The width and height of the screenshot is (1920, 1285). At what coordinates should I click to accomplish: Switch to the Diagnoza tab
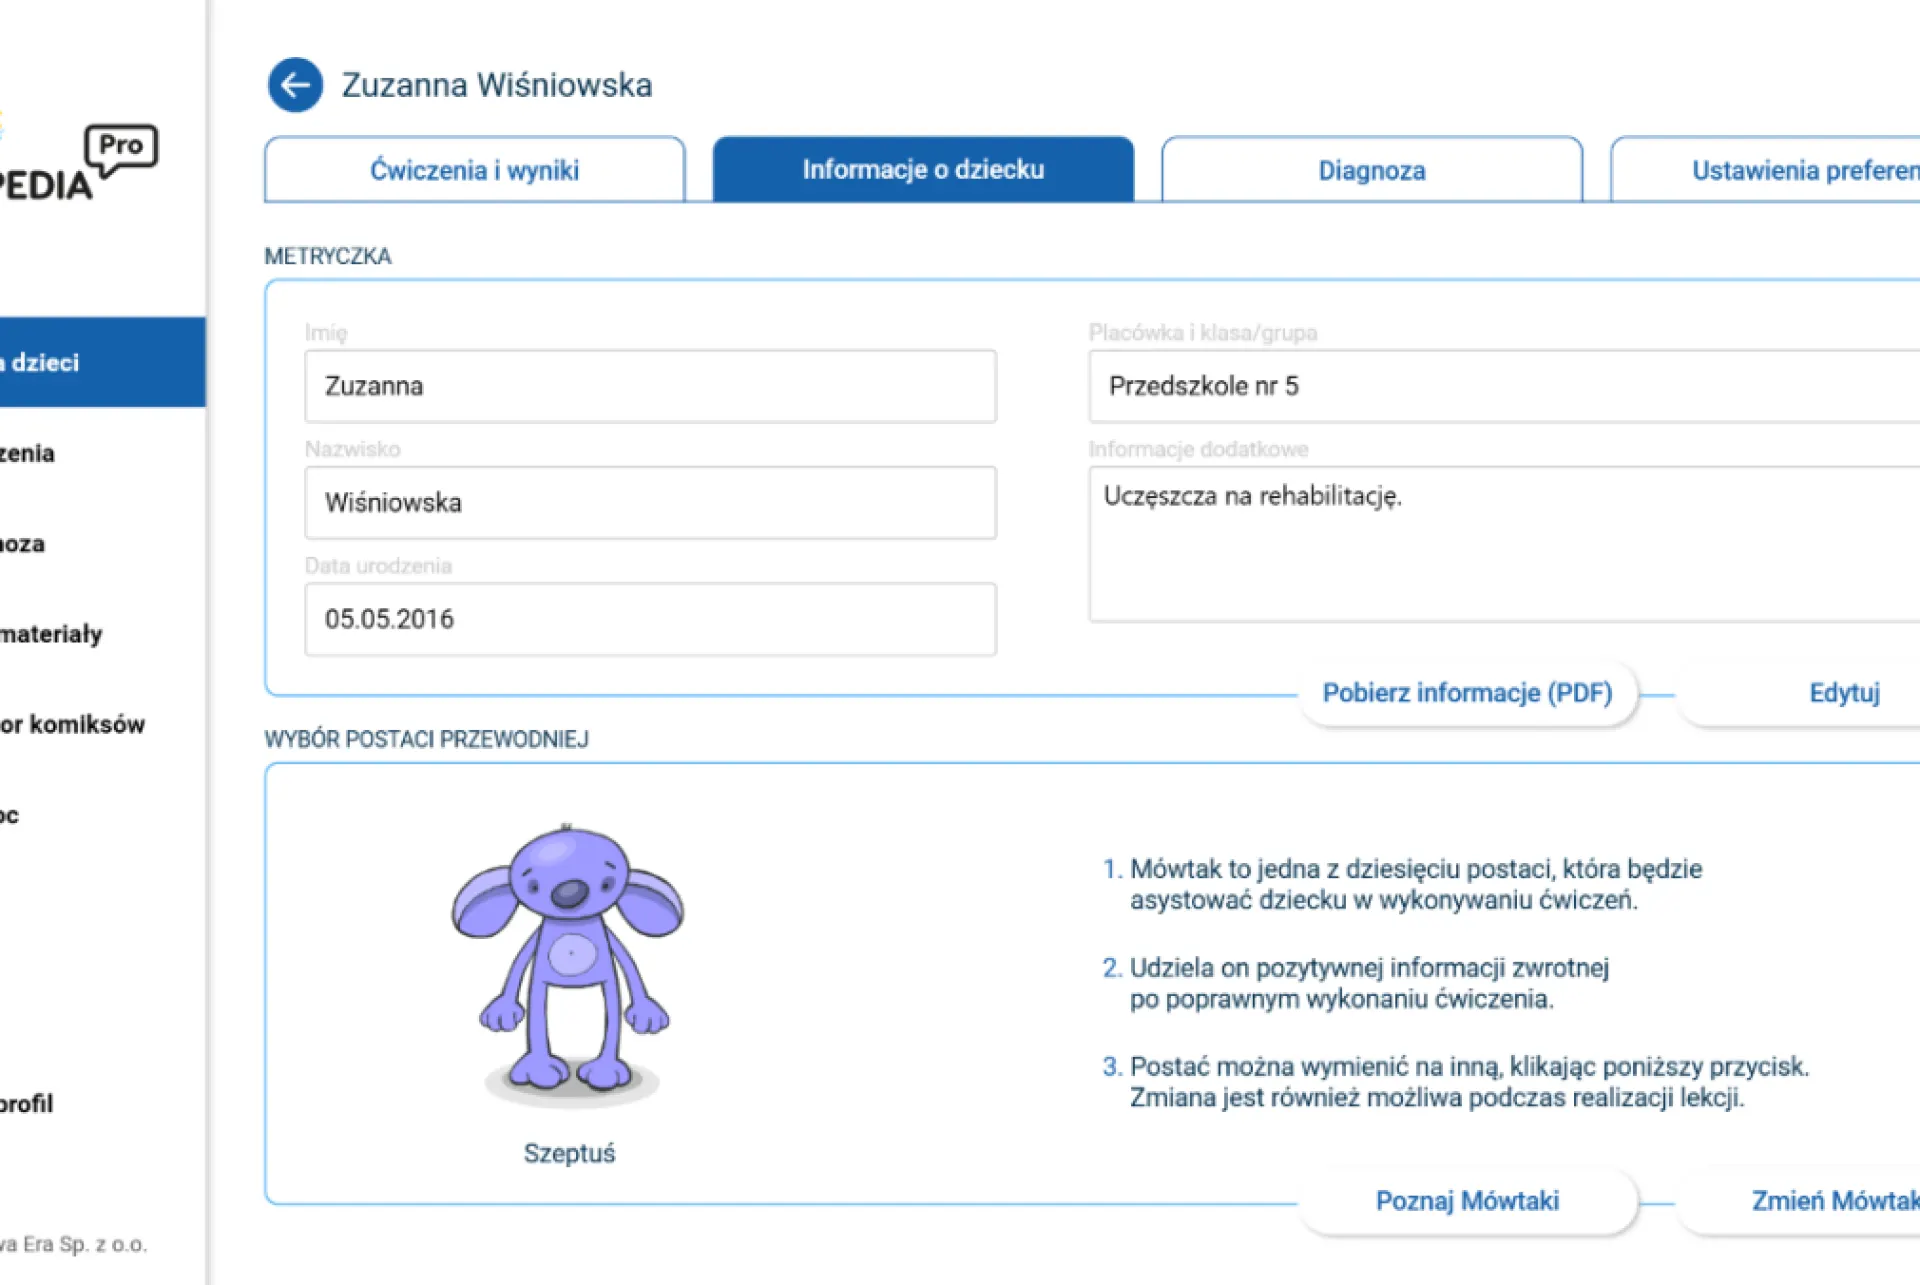pos(1371,170)
